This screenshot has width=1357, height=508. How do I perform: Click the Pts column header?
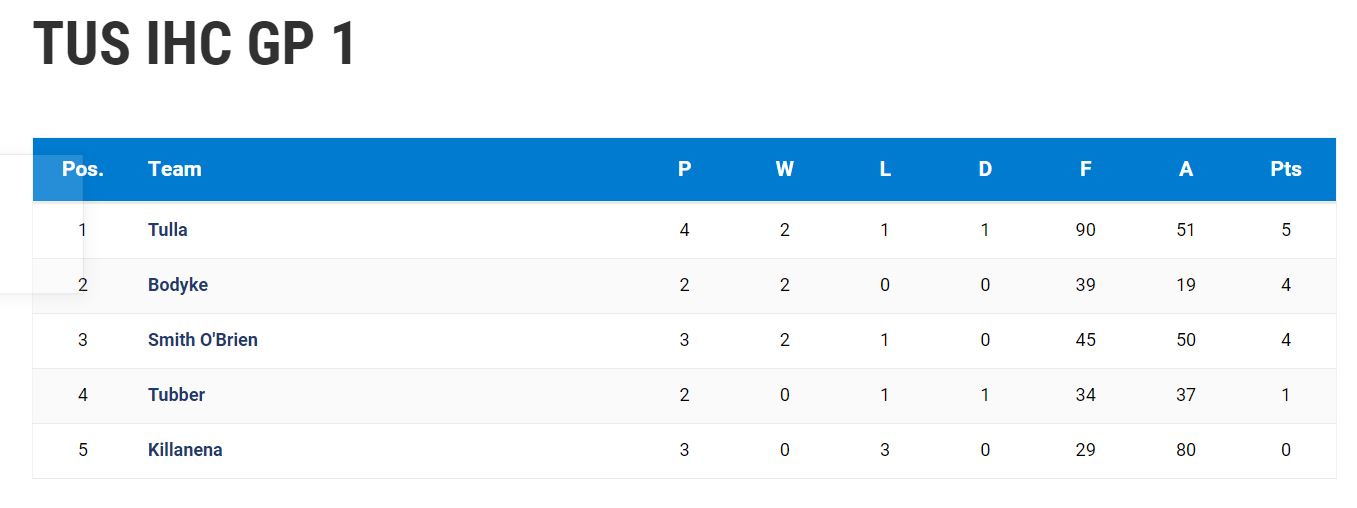tap(1286, 169)
